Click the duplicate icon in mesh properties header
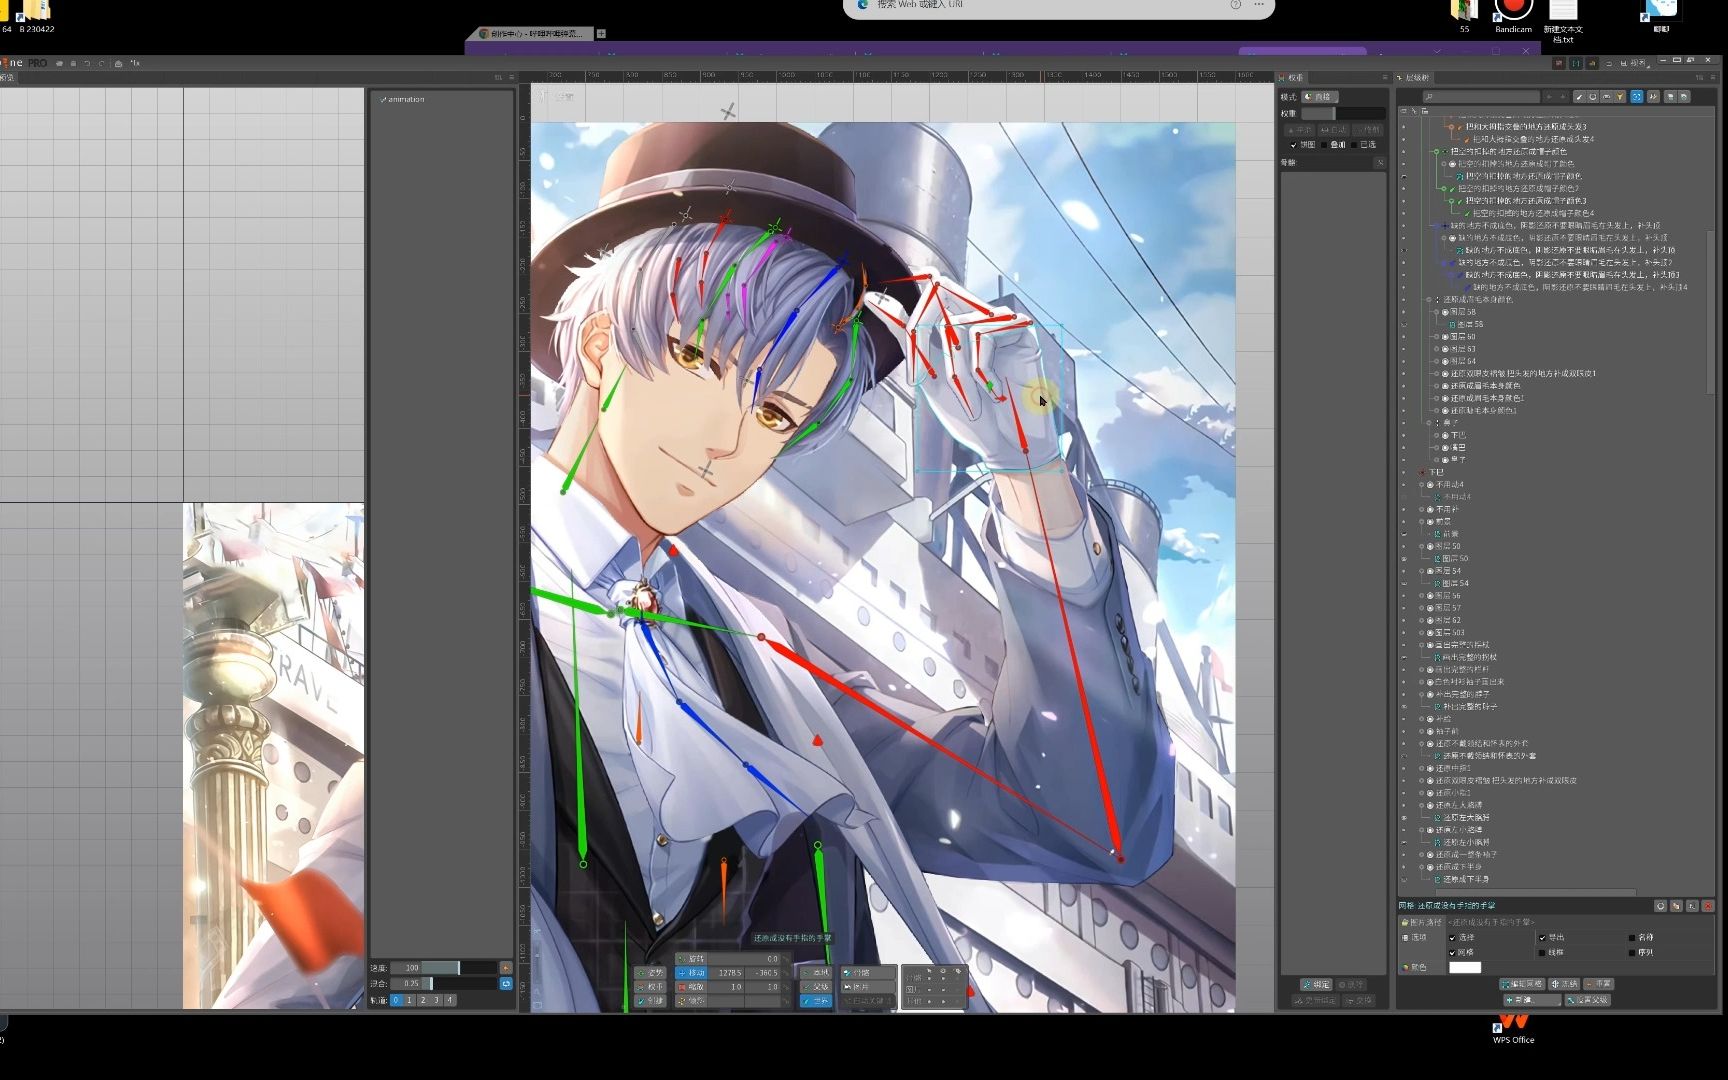 [1676, 906]
